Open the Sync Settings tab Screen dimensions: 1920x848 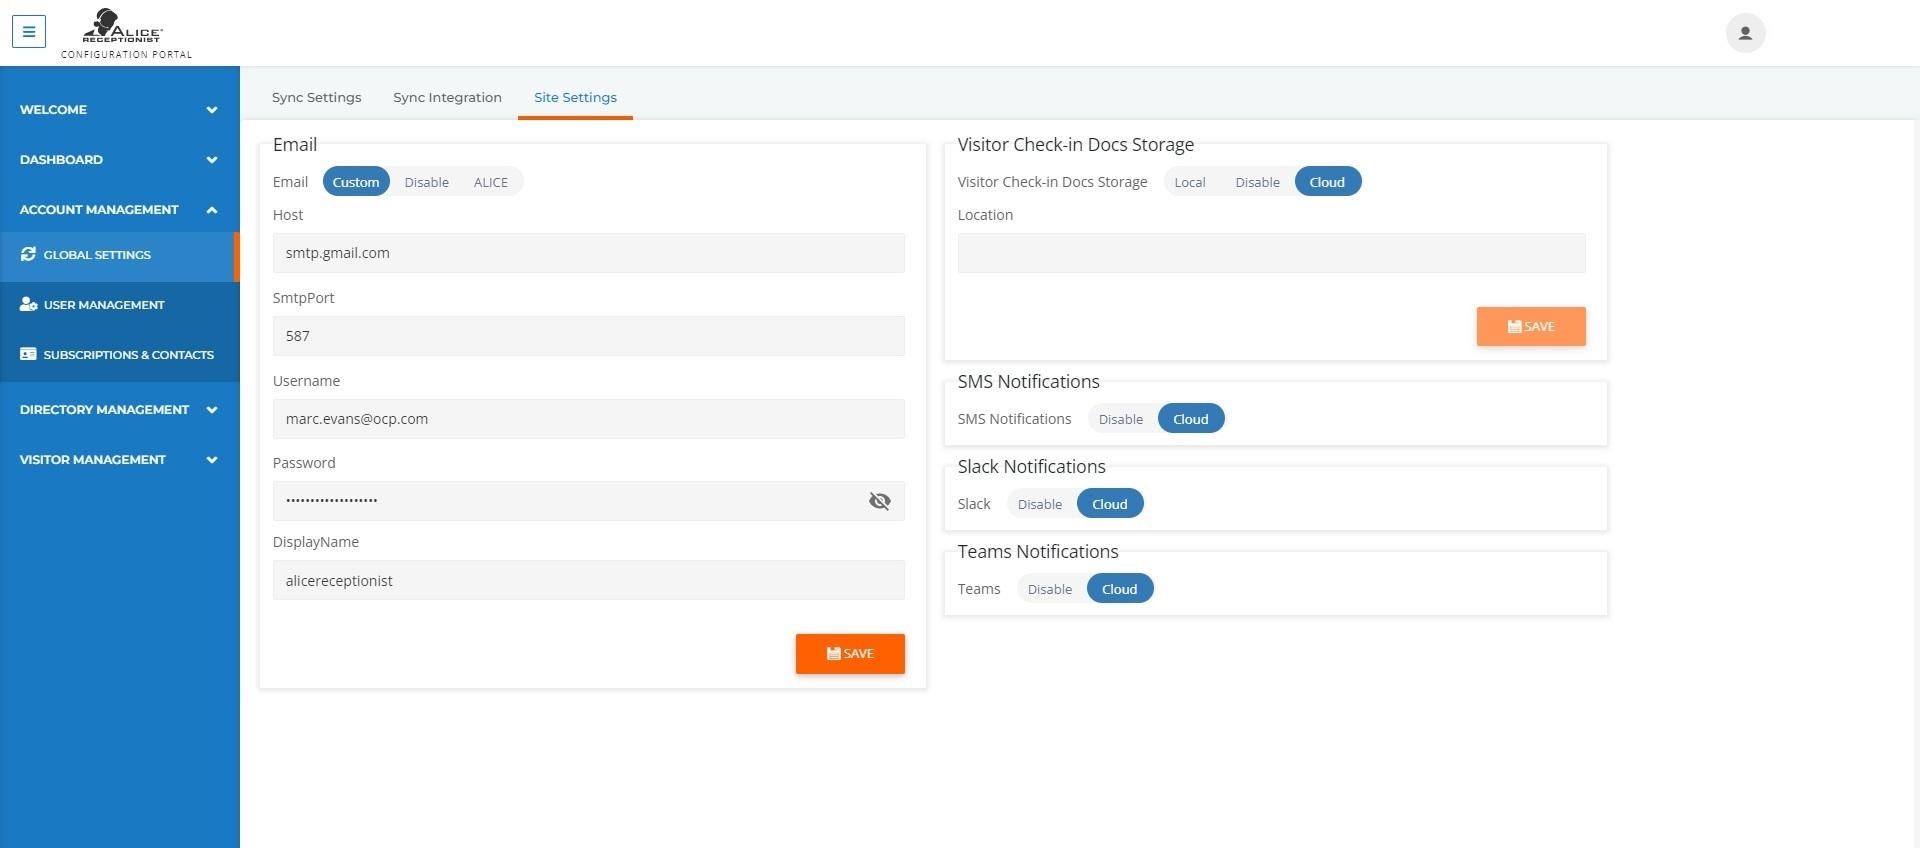coord(316,97)
